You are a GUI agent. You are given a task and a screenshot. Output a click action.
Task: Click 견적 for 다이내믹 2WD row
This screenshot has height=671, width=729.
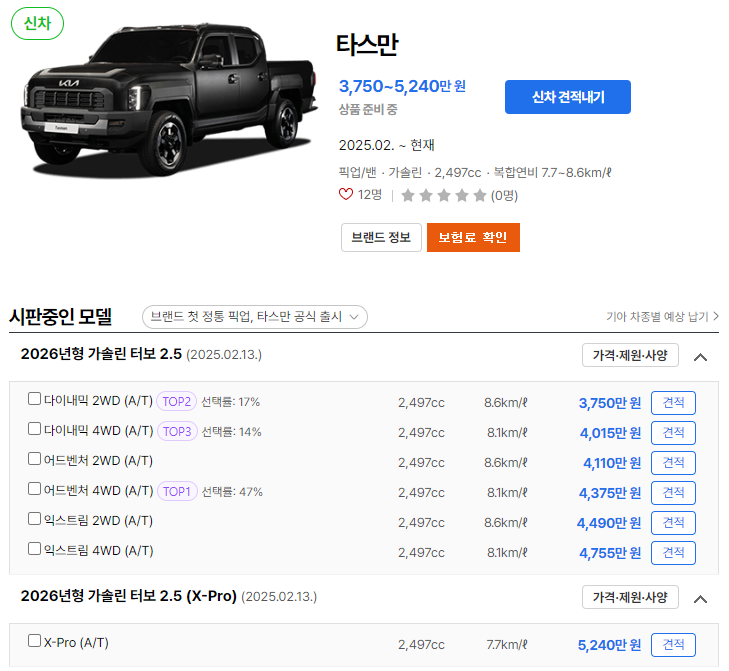pyautogui.click(x=673, y=403)
